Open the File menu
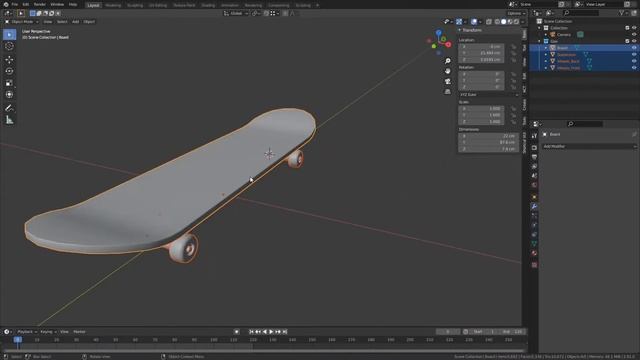Screen dimensions: 640x360 pyautogui.click(x=15, y=4)
